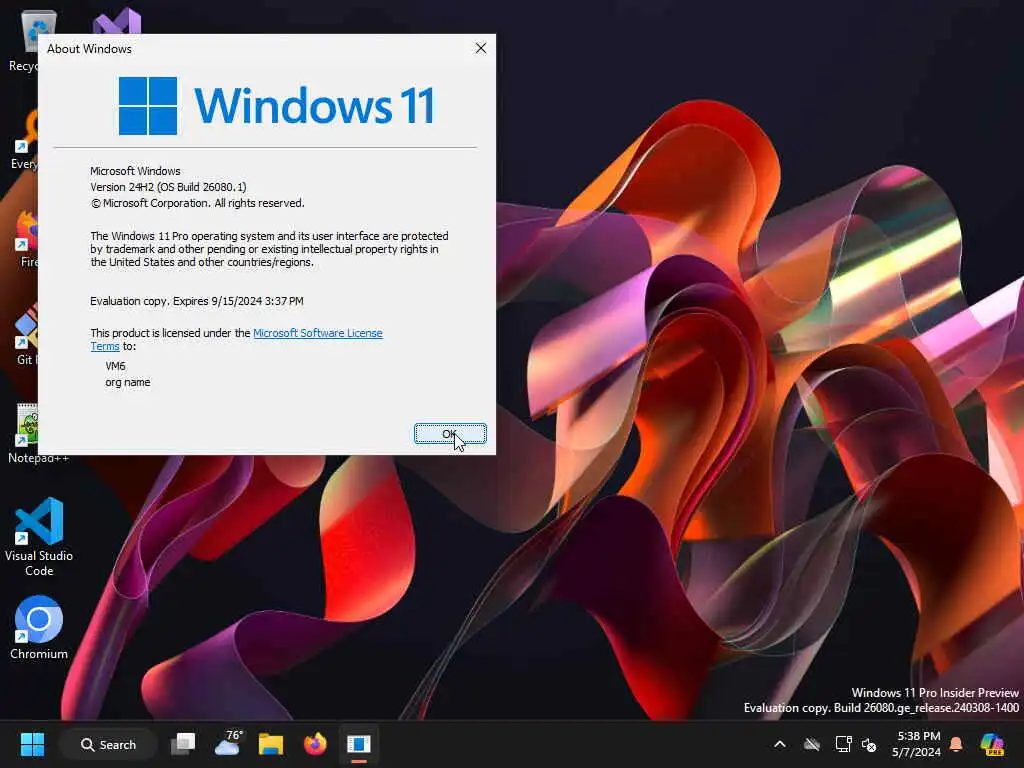Click OK in About Windows dialog

(450, 434)
